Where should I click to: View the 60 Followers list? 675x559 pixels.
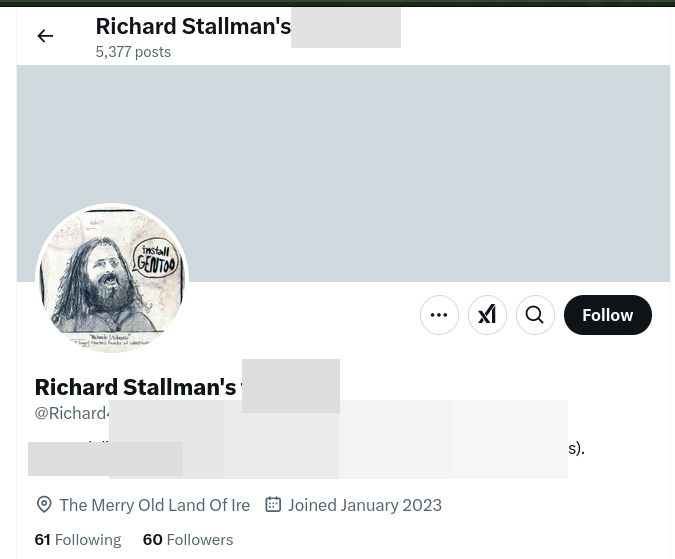pyautogui.click(x=188, y=540)
